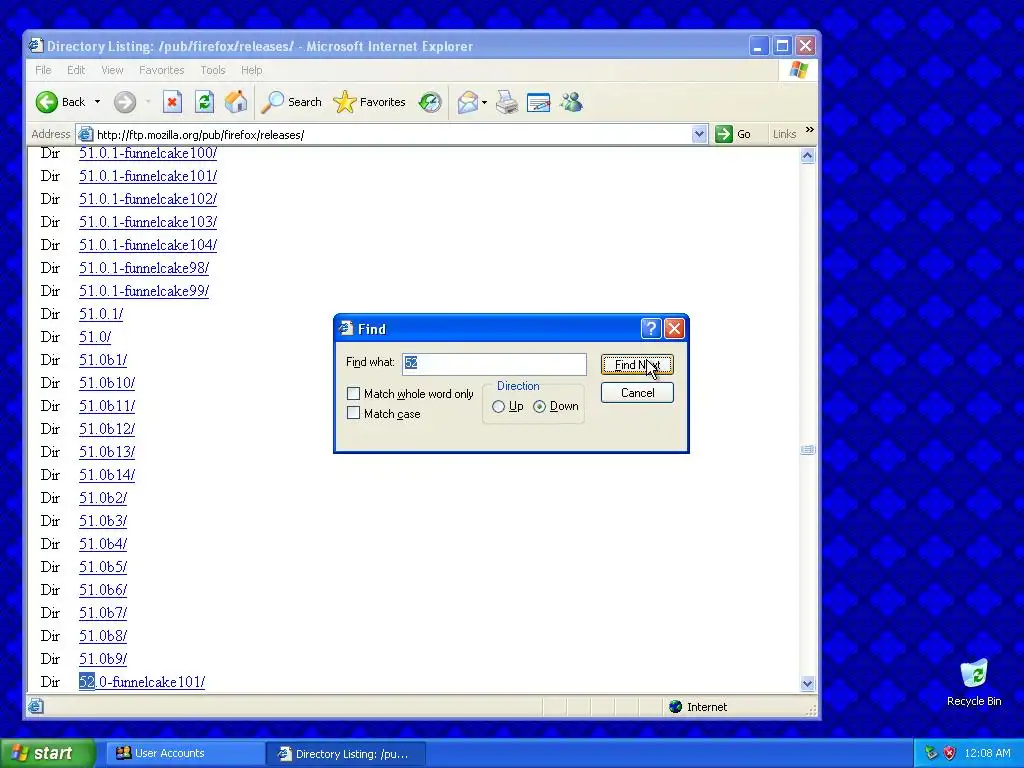
Task: Click the Start button
Action: point(47,753)
